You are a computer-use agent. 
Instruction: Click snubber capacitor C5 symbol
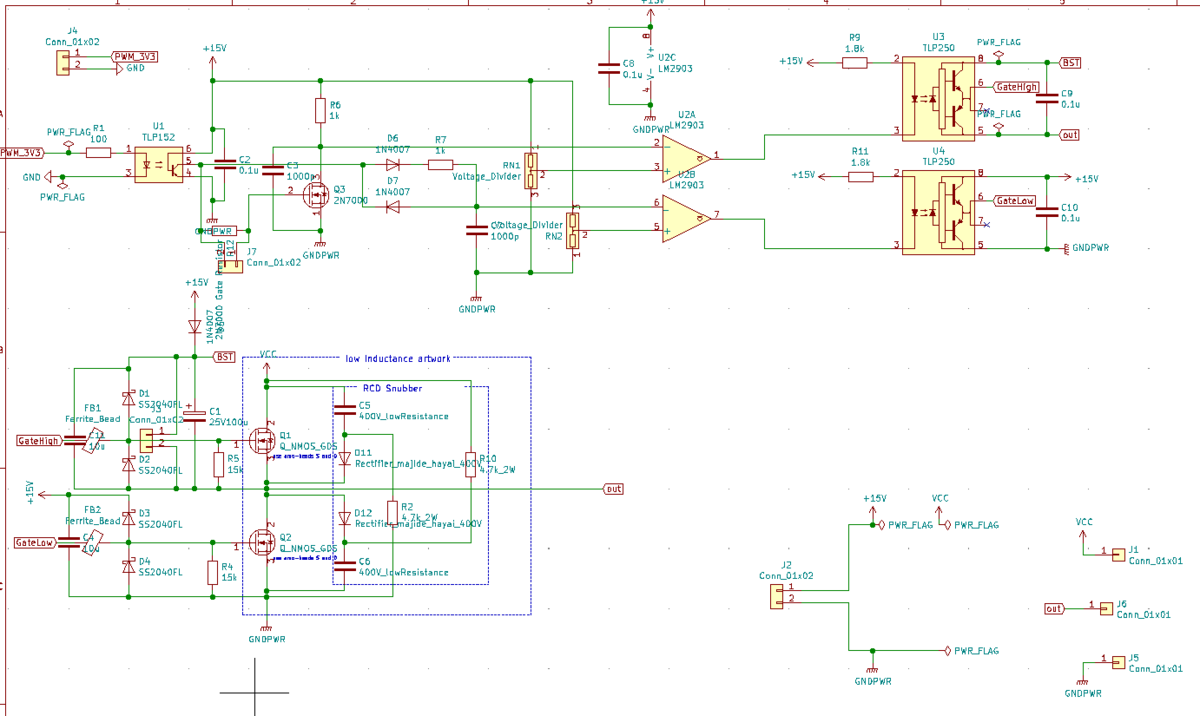[x=343, y=409]
